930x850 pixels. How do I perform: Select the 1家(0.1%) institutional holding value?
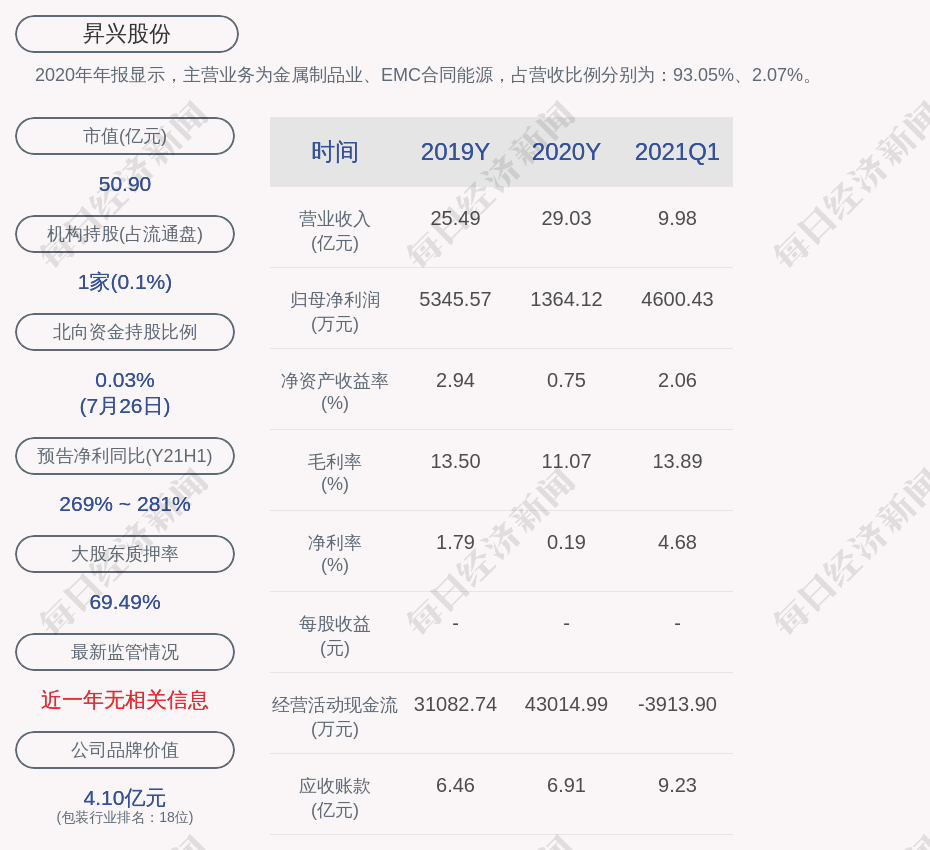click(125, 282)
